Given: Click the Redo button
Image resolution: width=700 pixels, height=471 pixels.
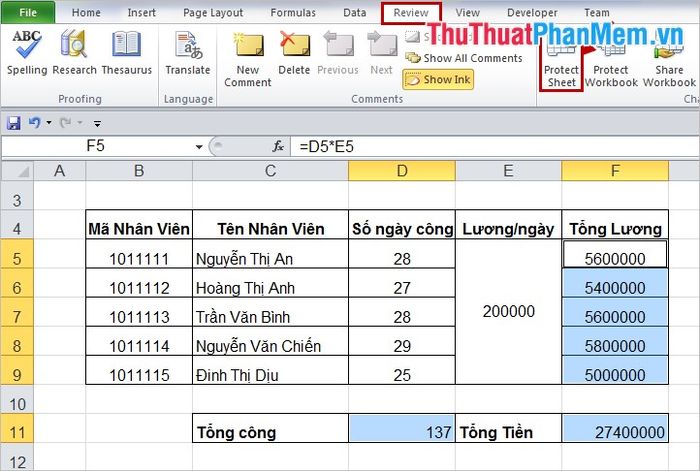Looking at the screenshot, I should (x=66, y=122).
